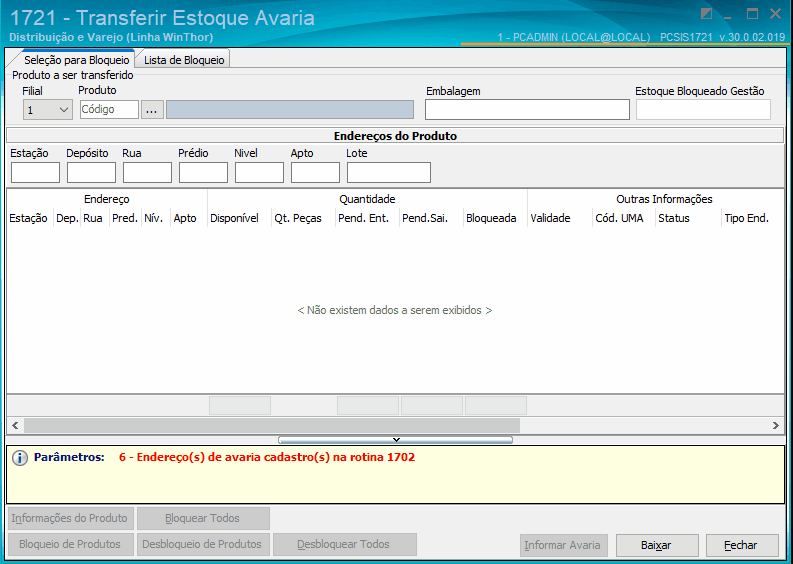
Task: Sort by Dep. column header
Action: coord(67,218)
